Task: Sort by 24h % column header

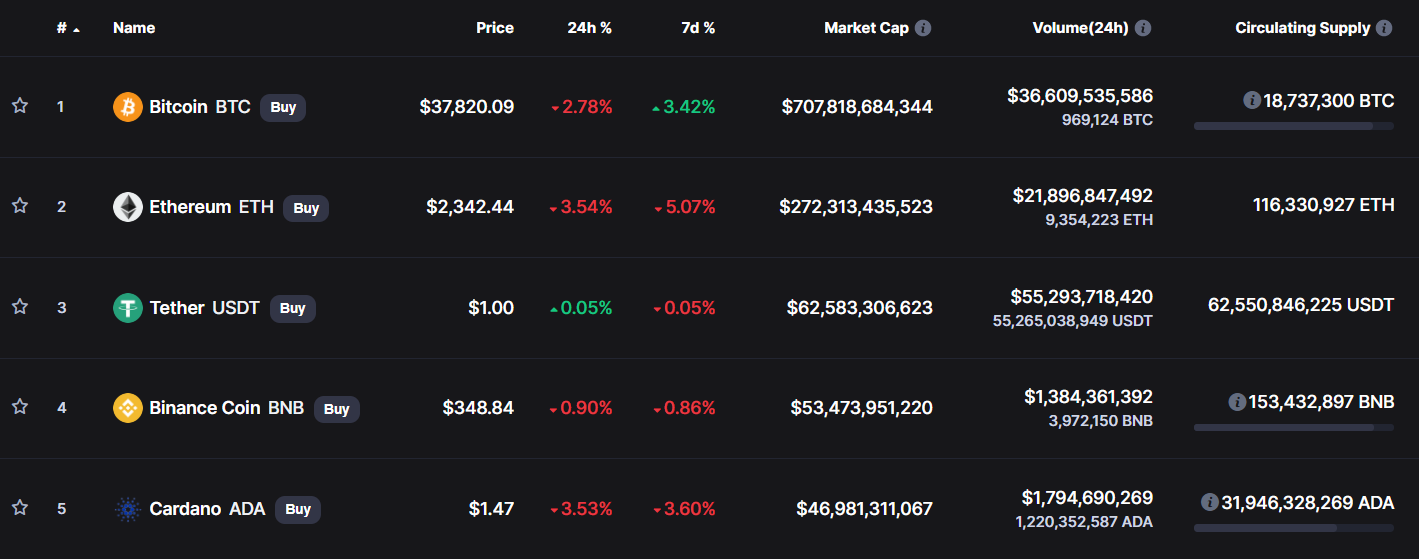Action: (x=590, y=28)
